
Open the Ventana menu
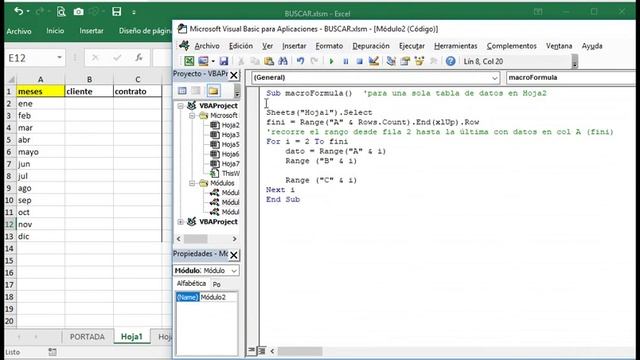[x=559, y=46]
